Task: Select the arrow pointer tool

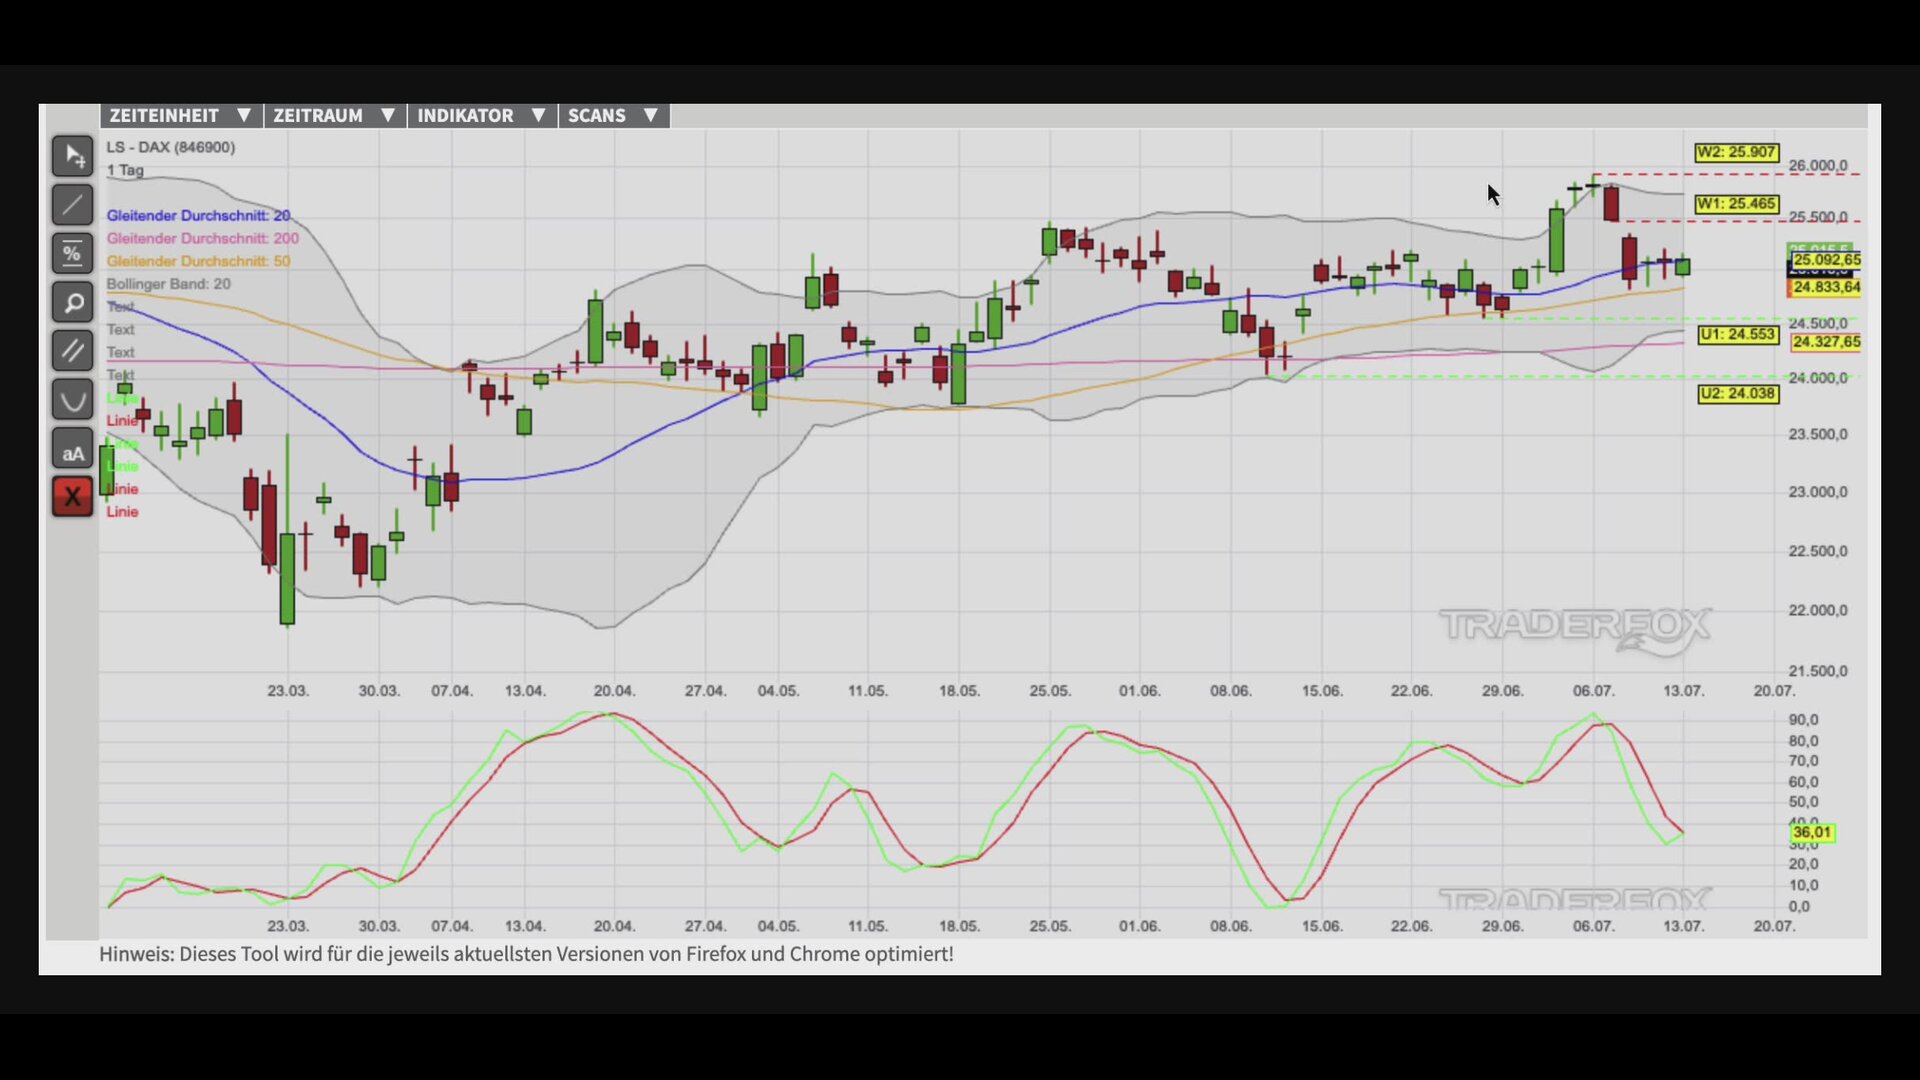Action: point(73,156)
